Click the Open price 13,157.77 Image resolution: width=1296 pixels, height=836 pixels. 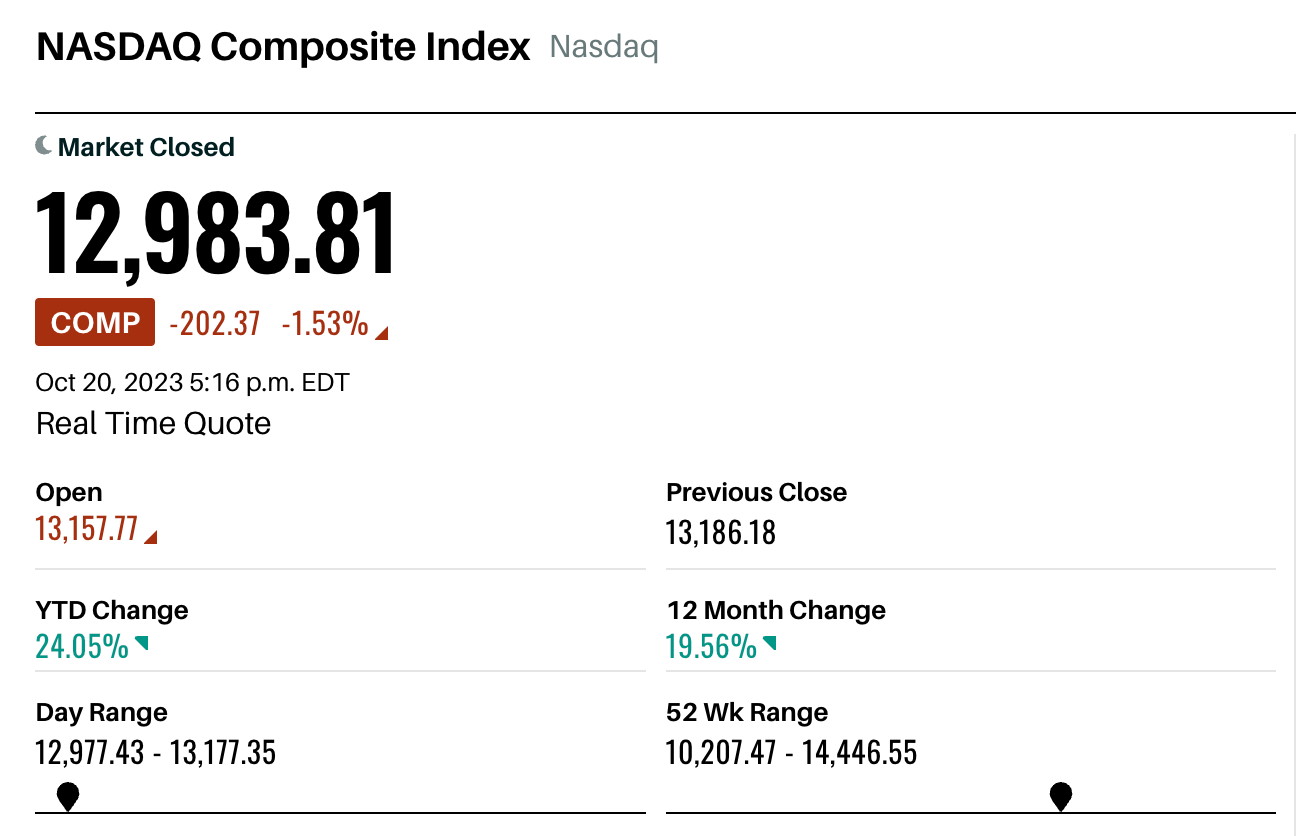87,528
